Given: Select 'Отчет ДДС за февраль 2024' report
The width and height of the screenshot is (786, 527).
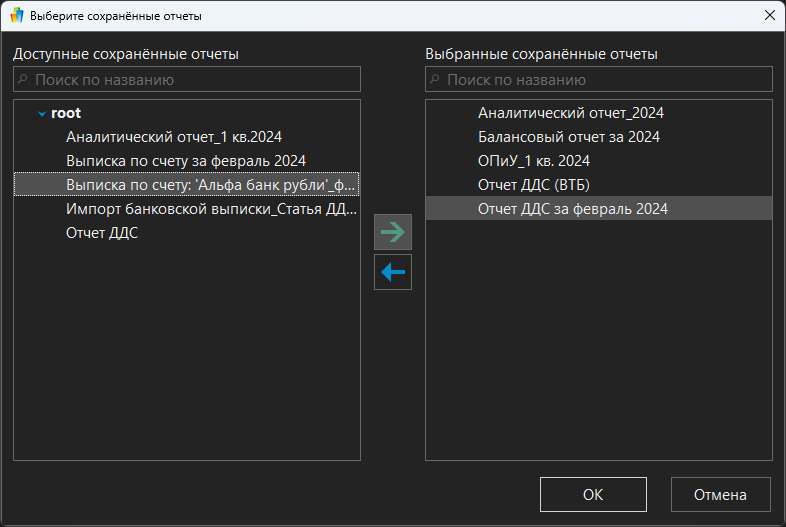Looking at the screenshot, I should [x=572, y=209].
